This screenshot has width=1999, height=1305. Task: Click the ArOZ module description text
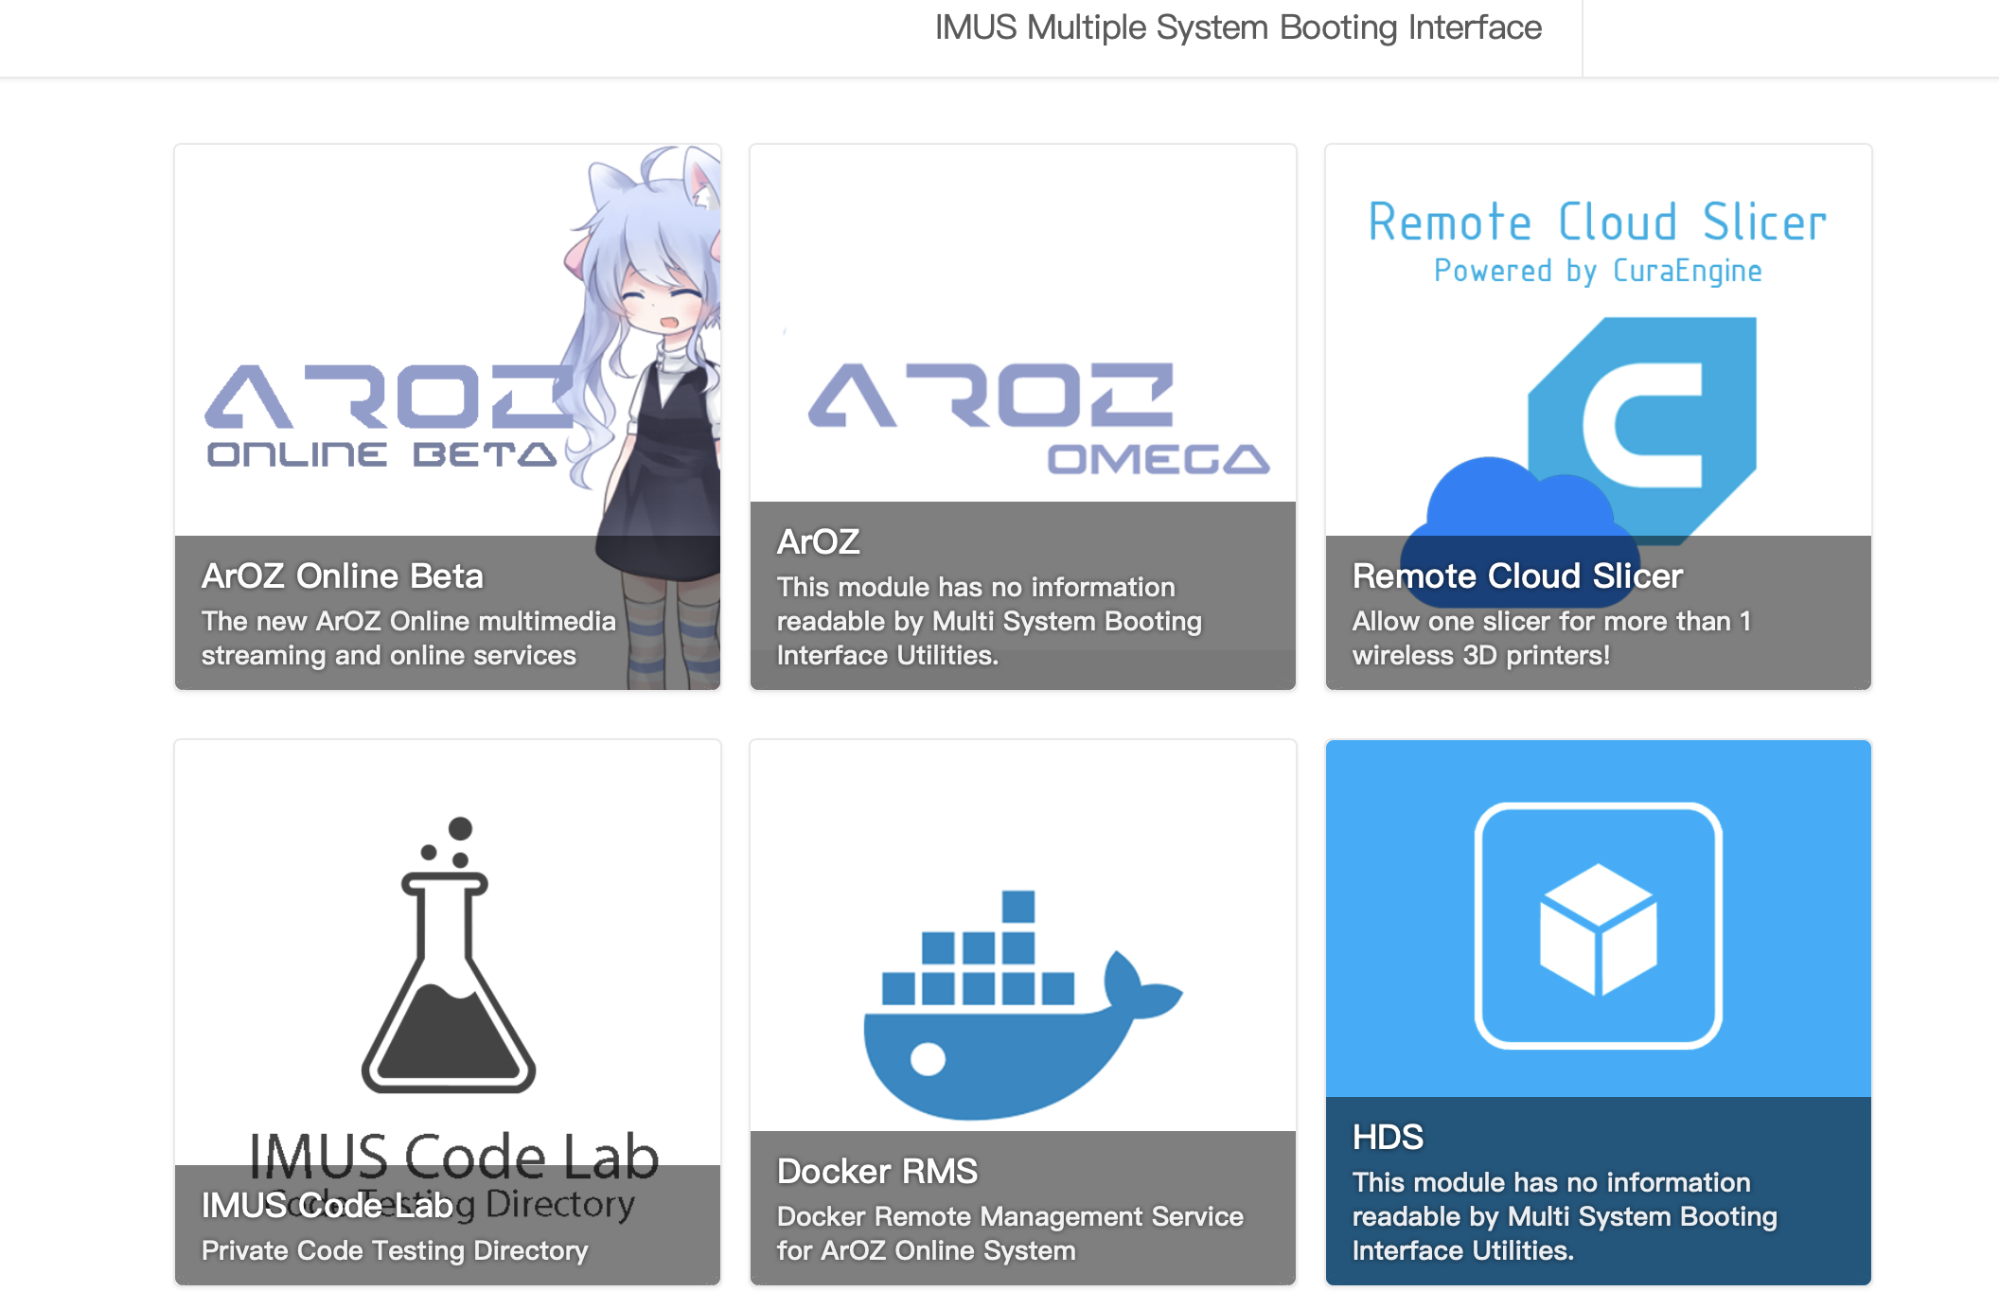(x=988, y=621)
